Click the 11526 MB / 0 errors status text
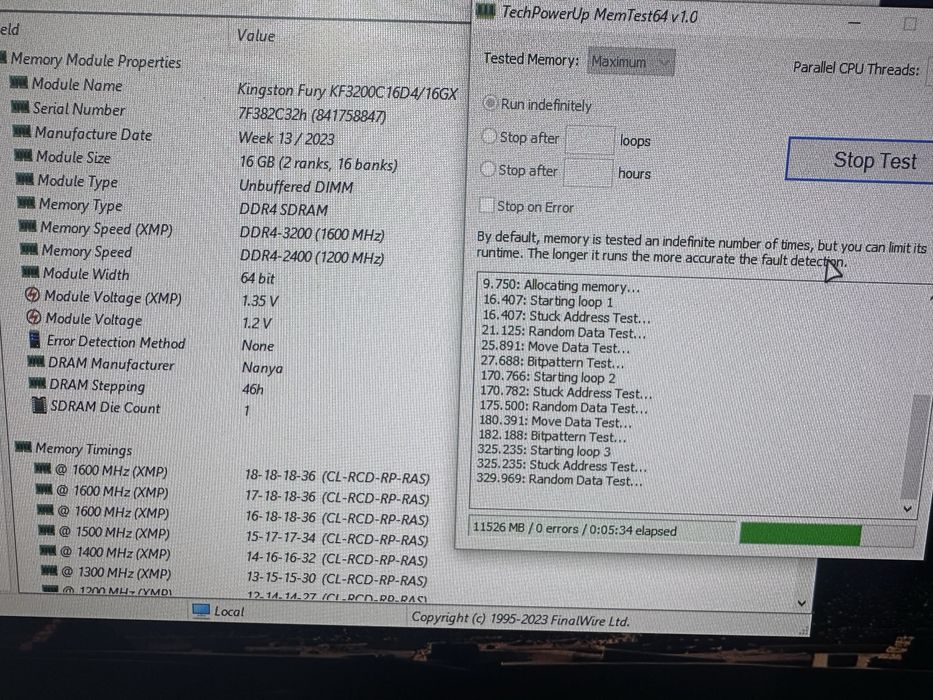Viewport: 933px width, 700px height. [575, 530]
